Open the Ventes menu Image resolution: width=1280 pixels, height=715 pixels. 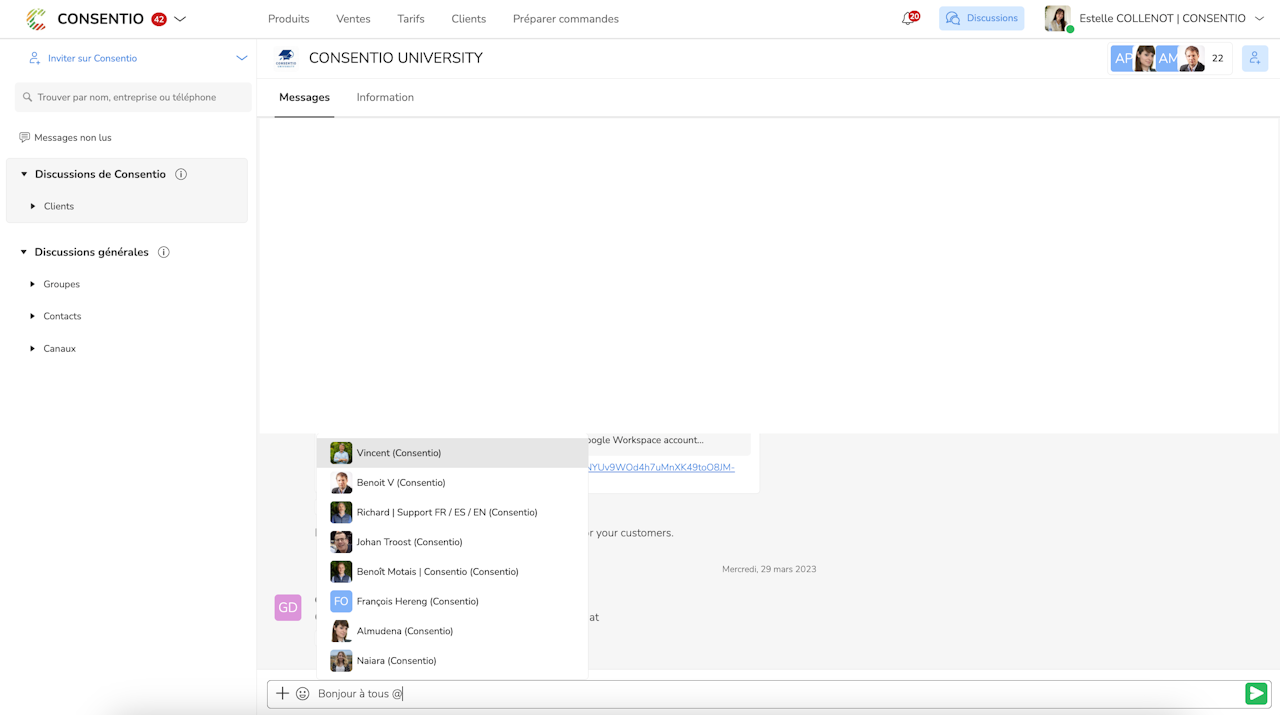pyautogui.click(x=353, y=19)
